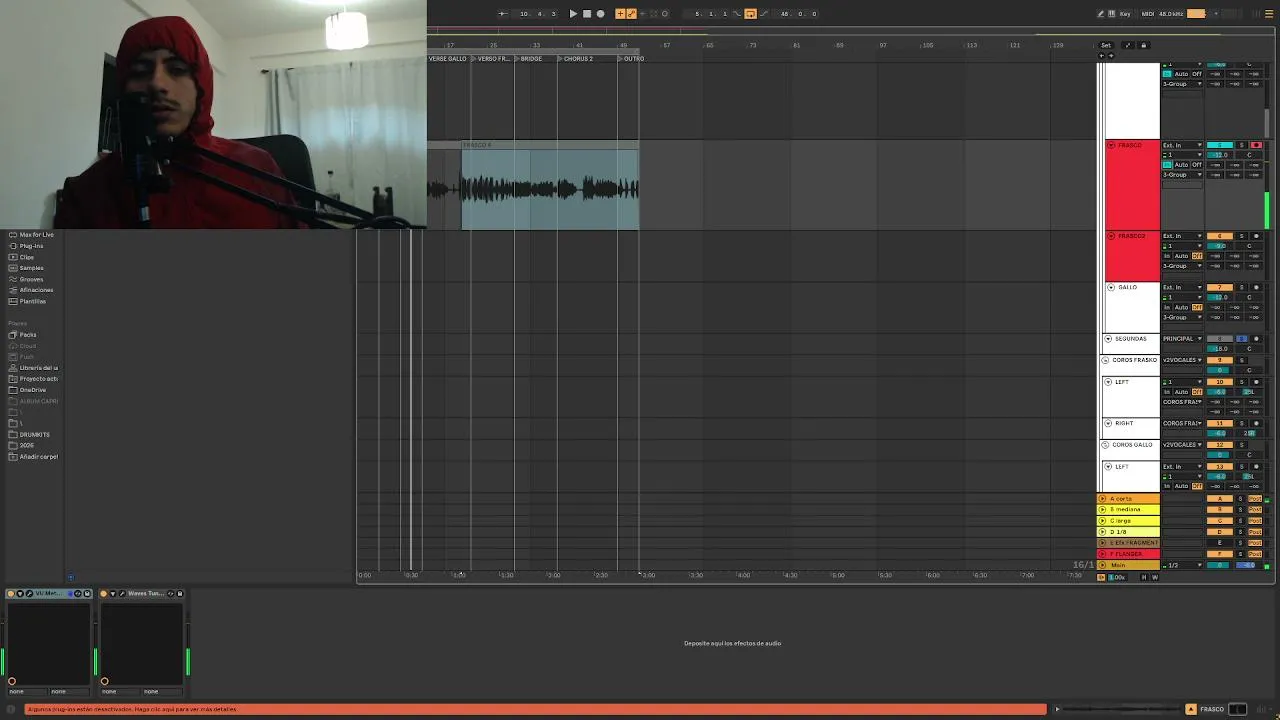Click the Set locator button
1280x720 pixels.
[1106, 45]
